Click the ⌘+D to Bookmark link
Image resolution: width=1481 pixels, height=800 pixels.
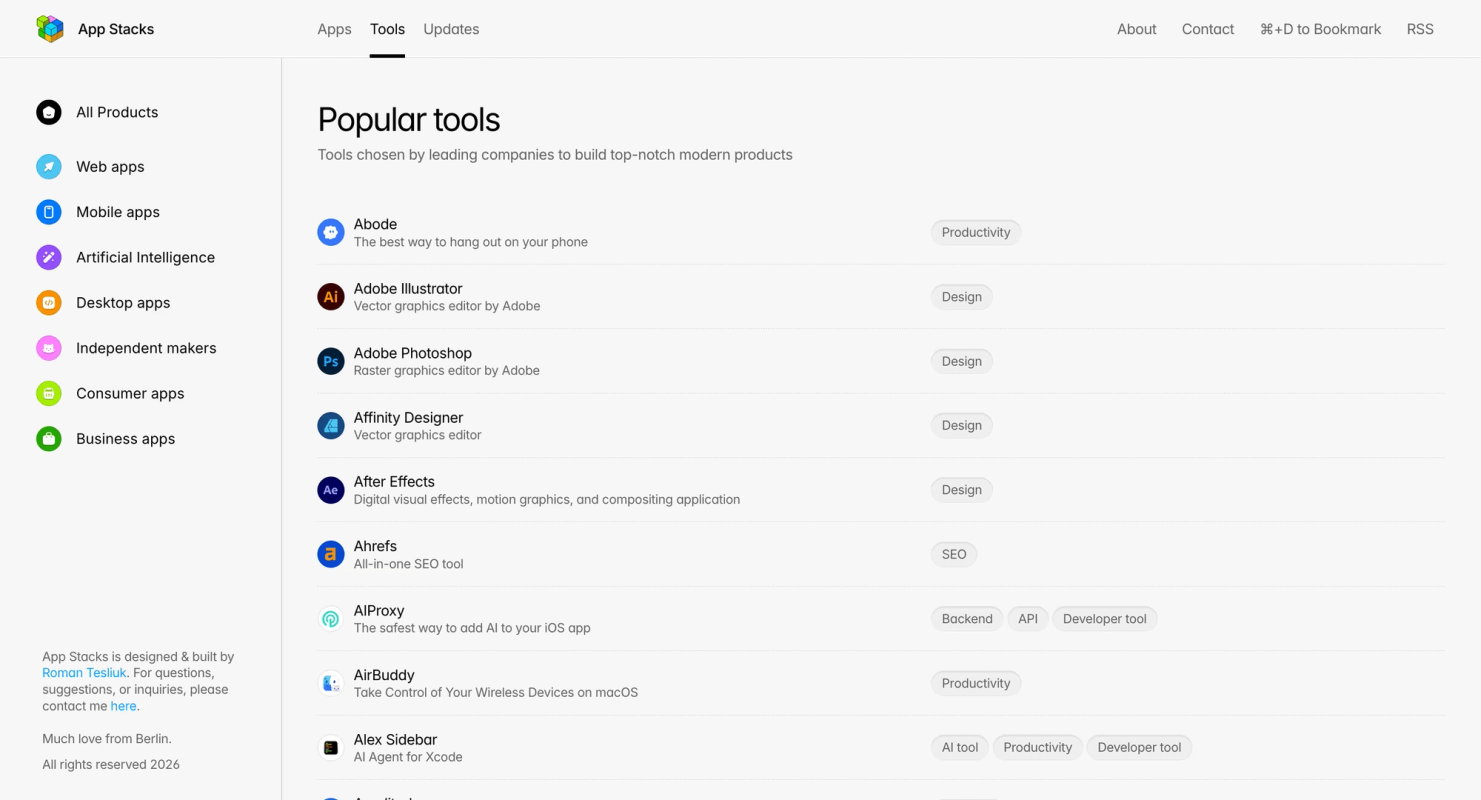pyautogui.click(x=1320, y=29)
